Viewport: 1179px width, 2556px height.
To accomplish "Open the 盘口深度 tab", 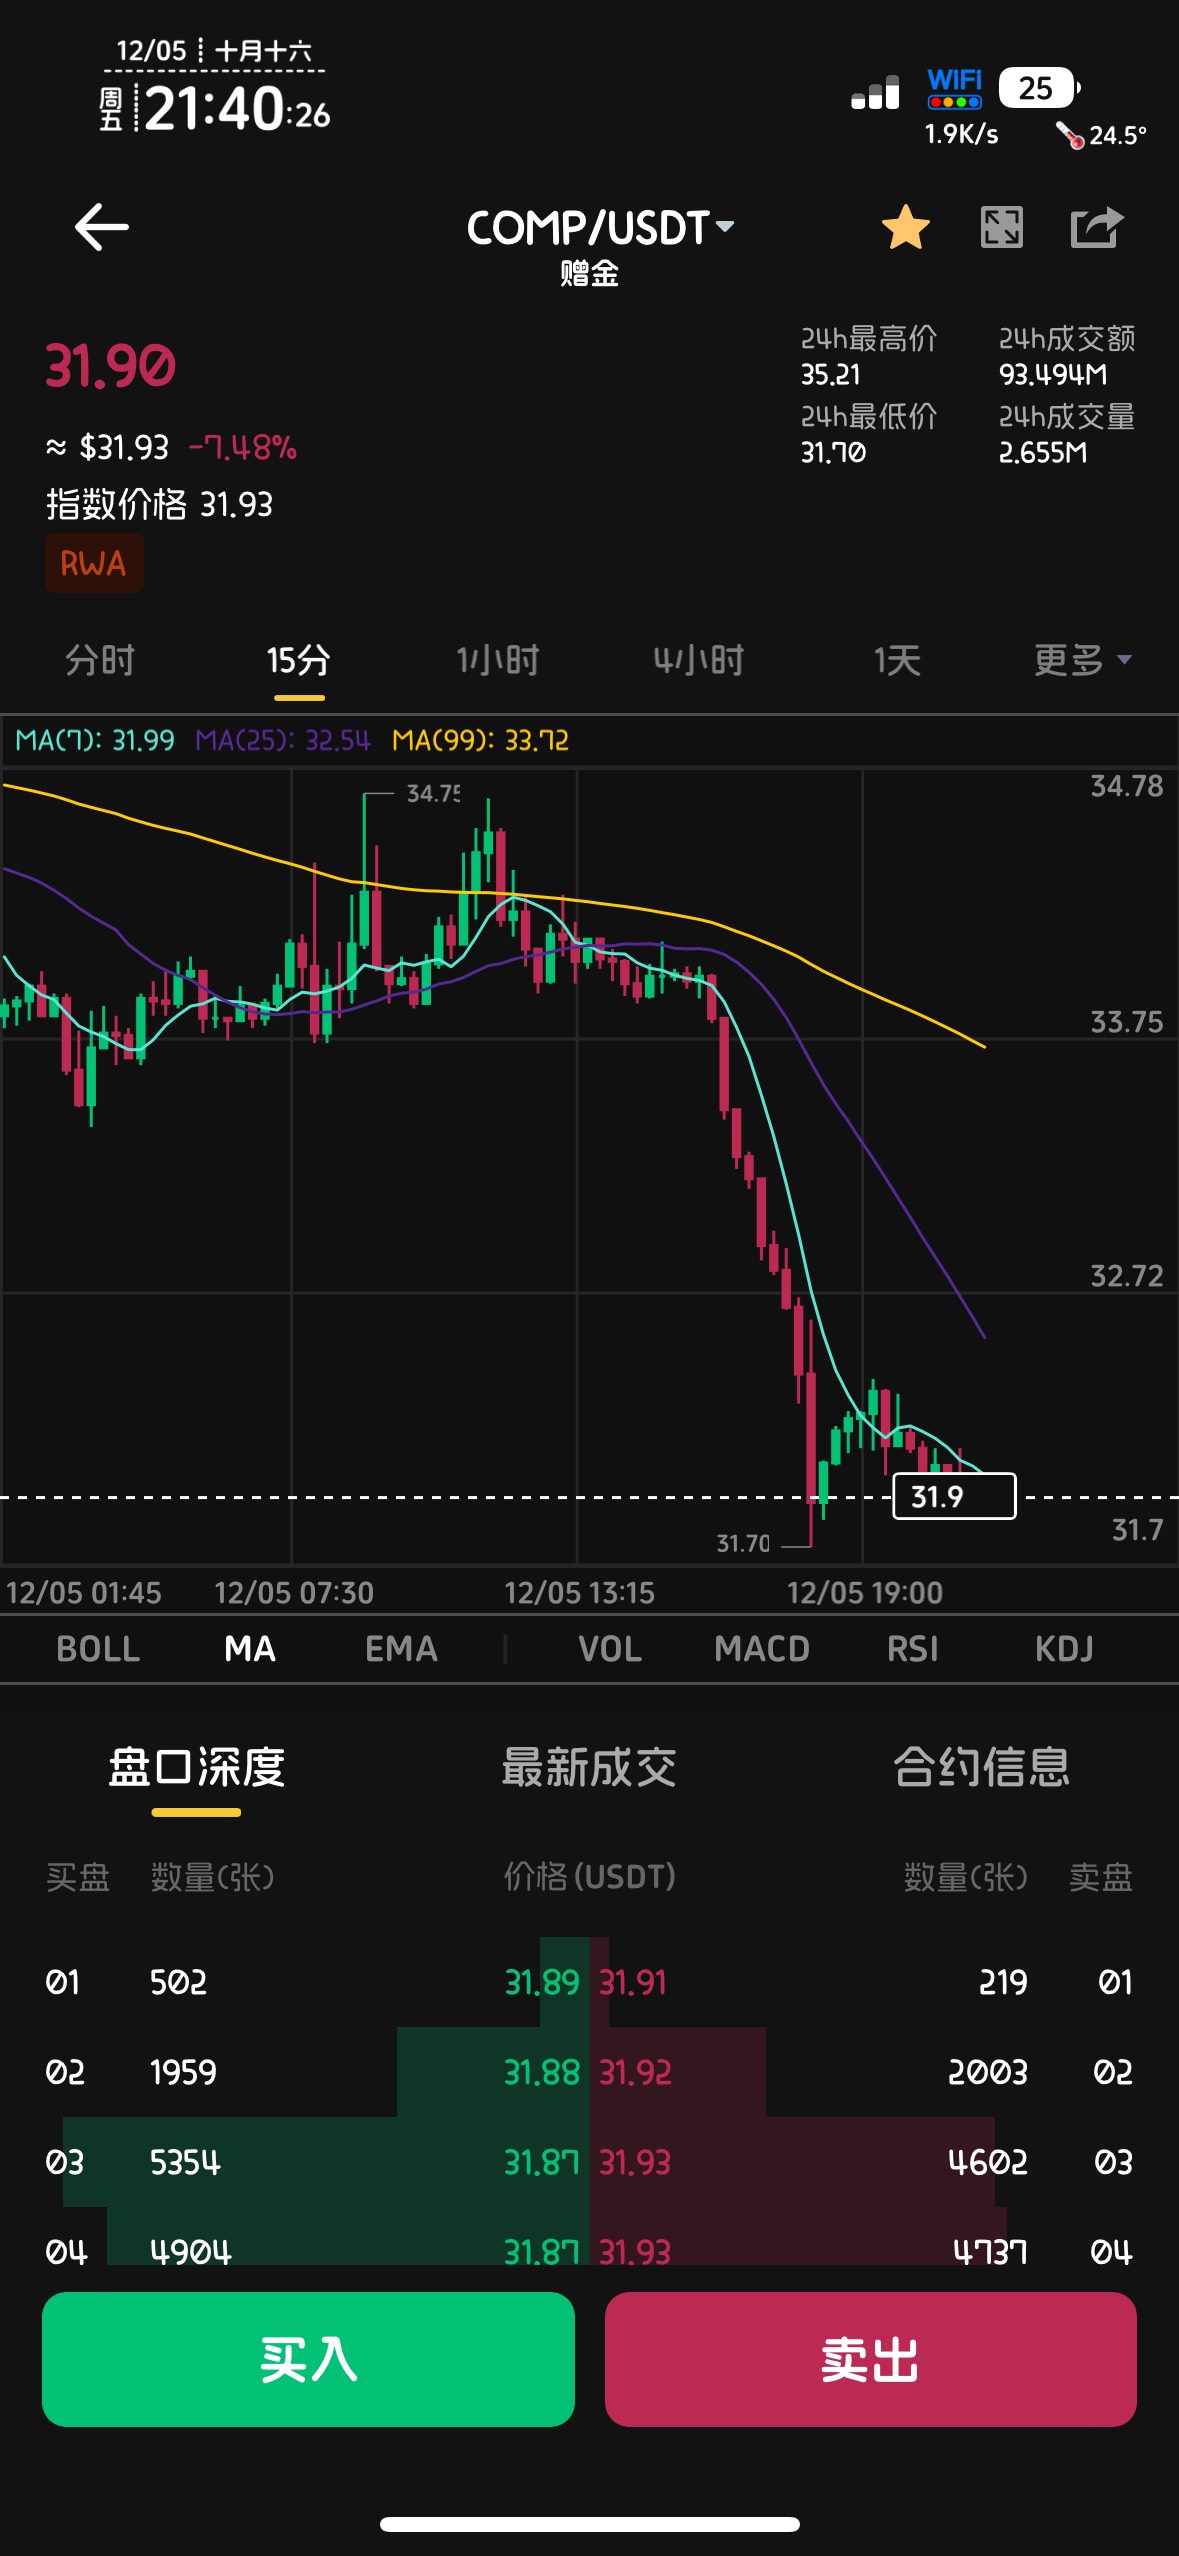I will [x=196, y=1767].
